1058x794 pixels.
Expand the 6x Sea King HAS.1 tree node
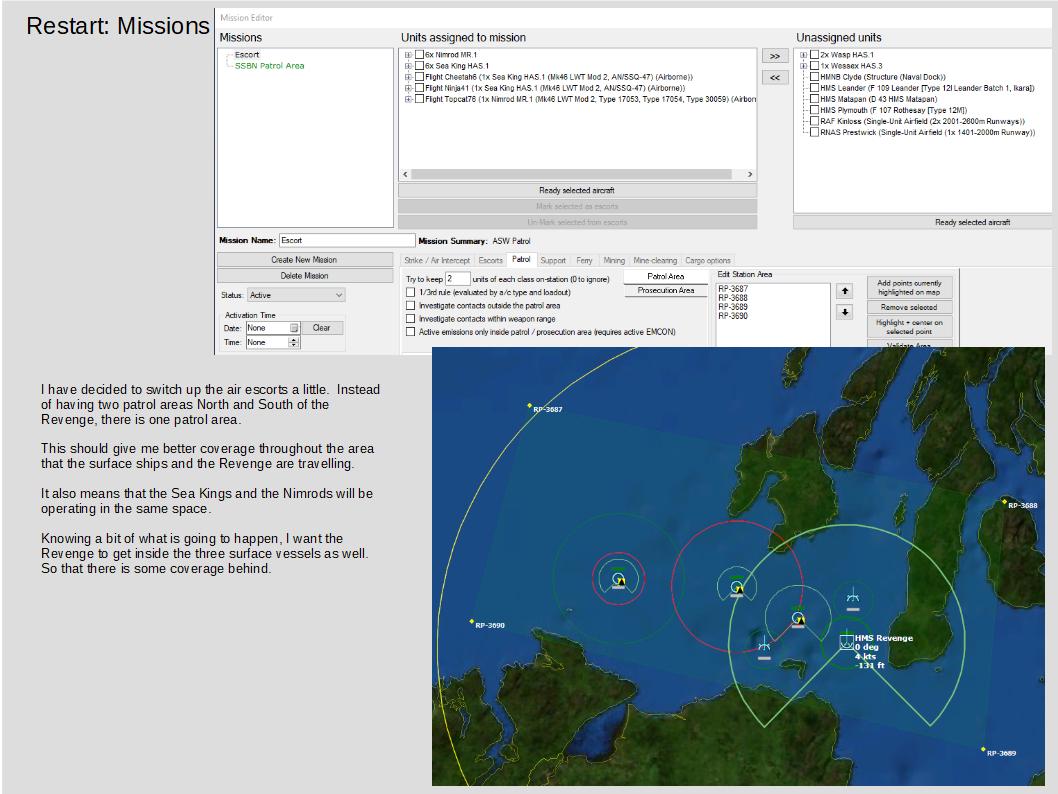point(408,66)
